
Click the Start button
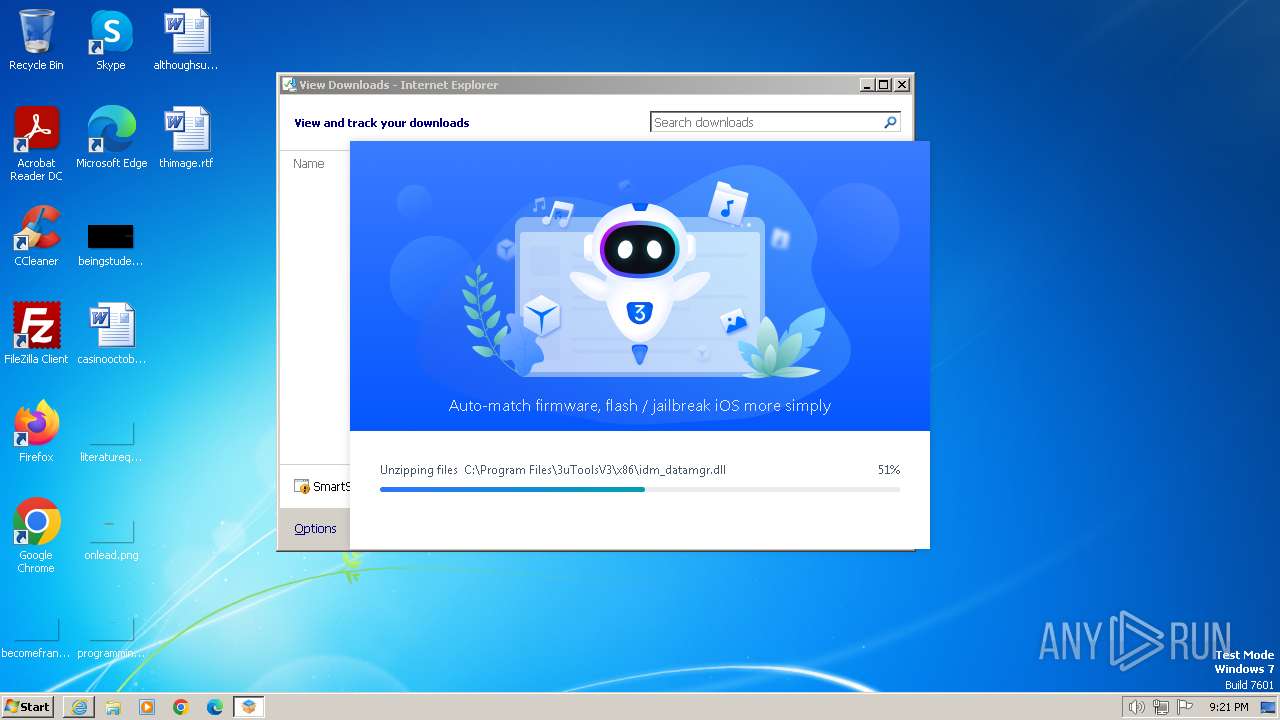pos(27,706)
